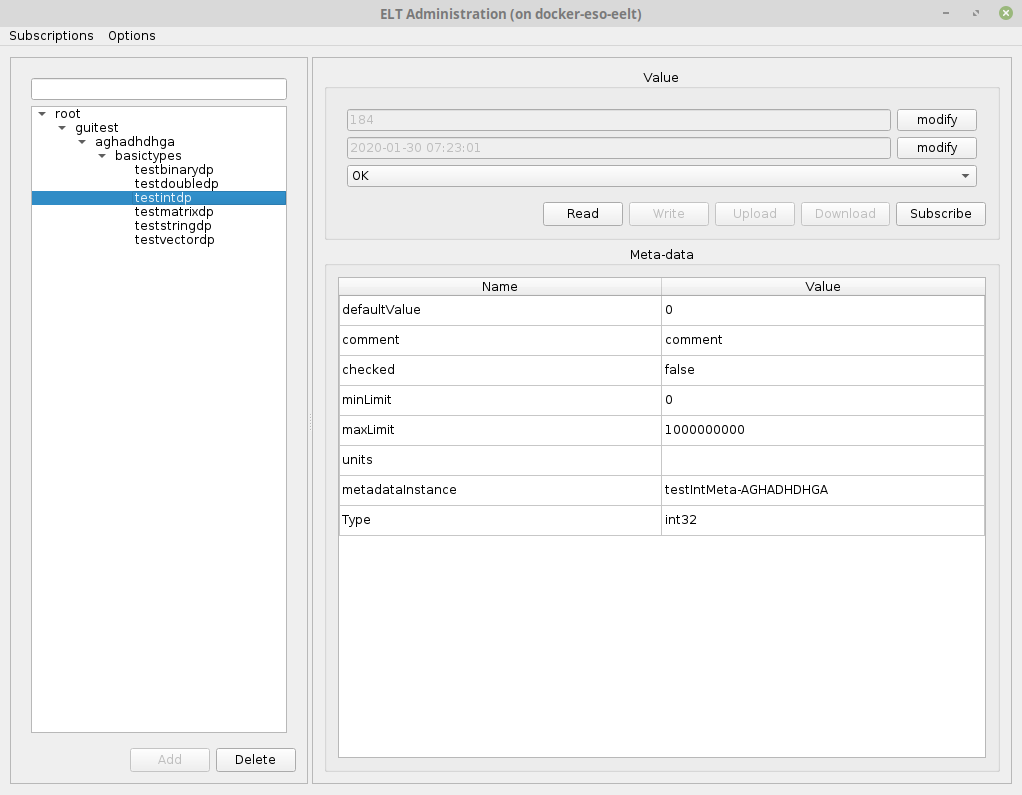Viewport: 1022px width, 795px height.
Task: Select teststringdp in the tree
Action: coord(173,226)
